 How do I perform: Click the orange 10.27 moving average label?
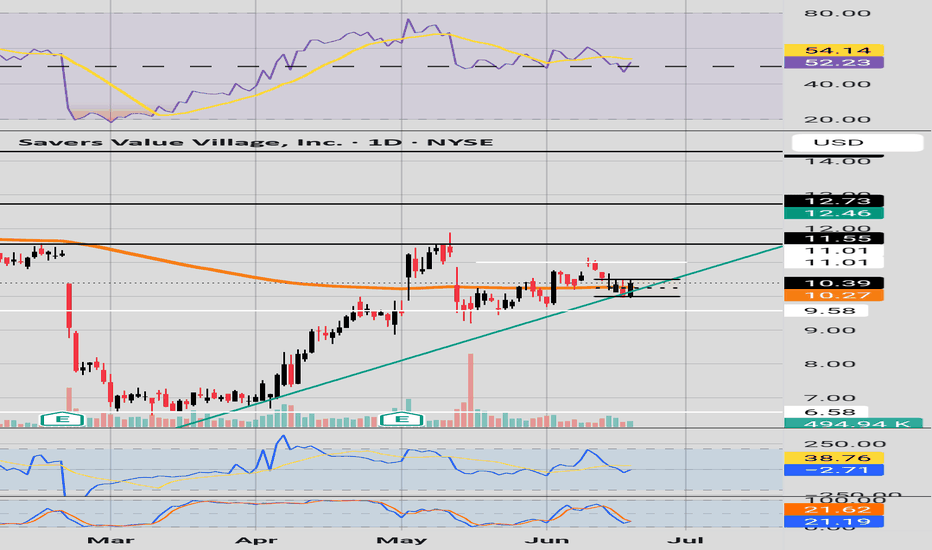coord(834,296)
